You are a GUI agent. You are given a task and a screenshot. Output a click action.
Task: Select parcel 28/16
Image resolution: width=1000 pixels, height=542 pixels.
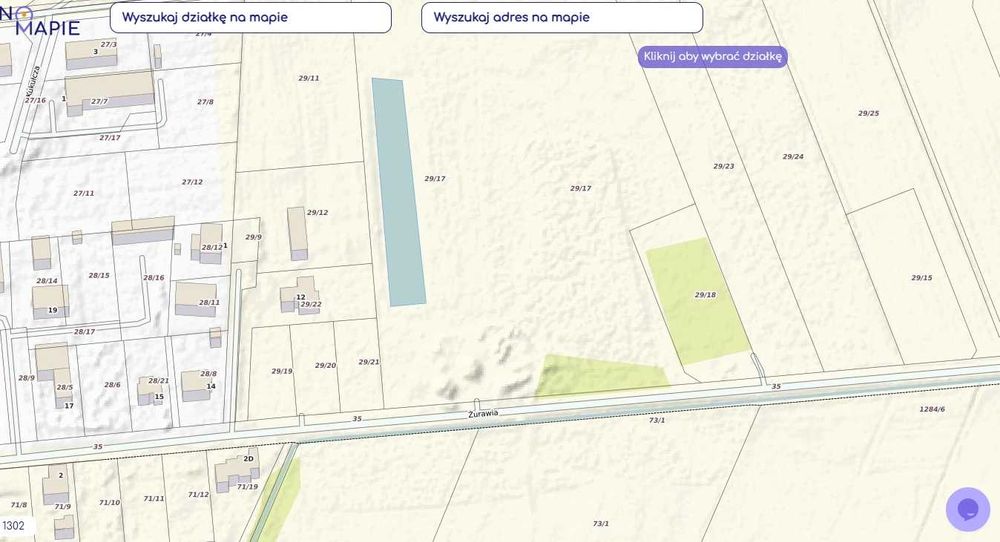(x=154, y=278)
